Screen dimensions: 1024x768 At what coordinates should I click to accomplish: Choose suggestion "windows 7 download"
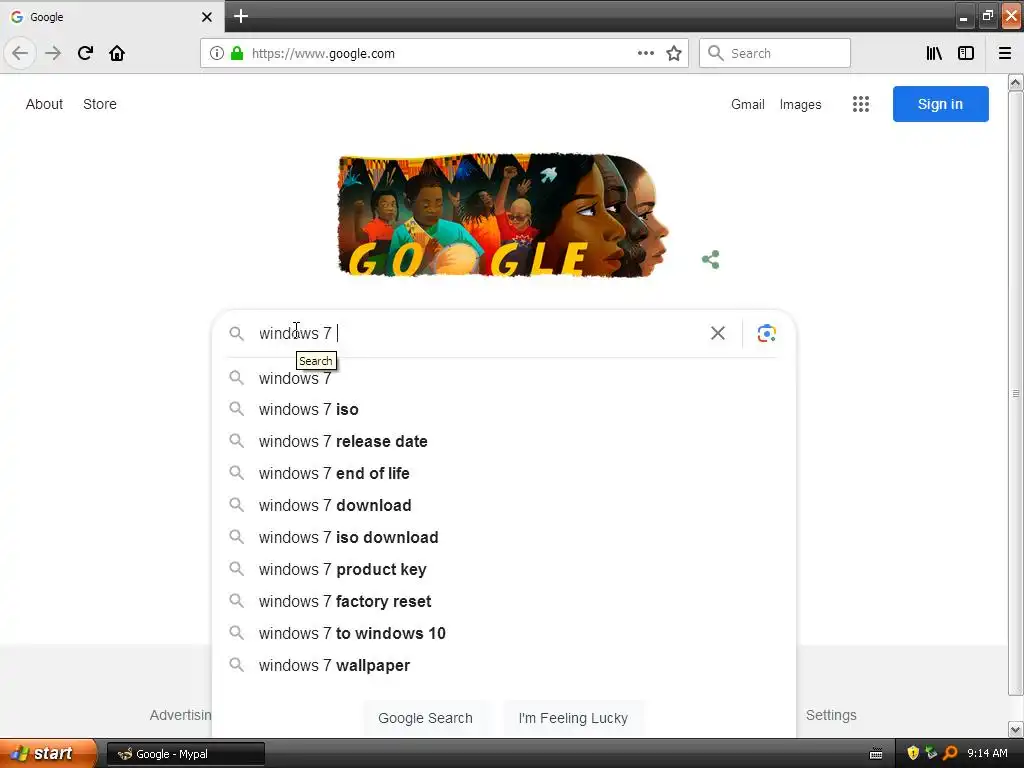504,505
